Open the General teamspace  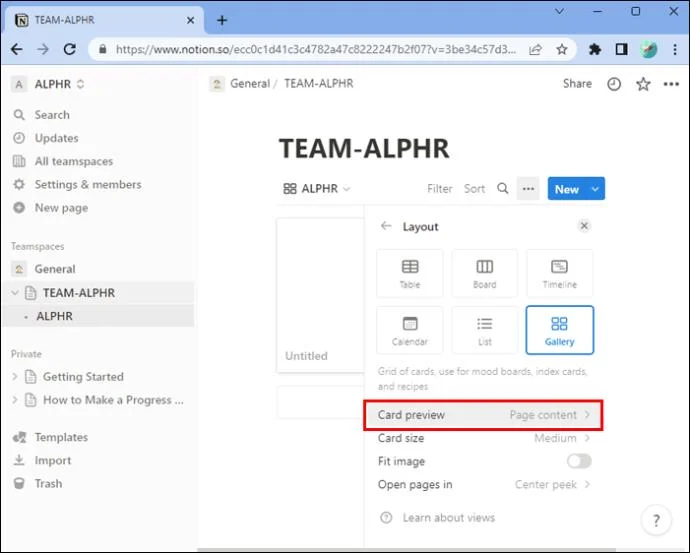55,269
